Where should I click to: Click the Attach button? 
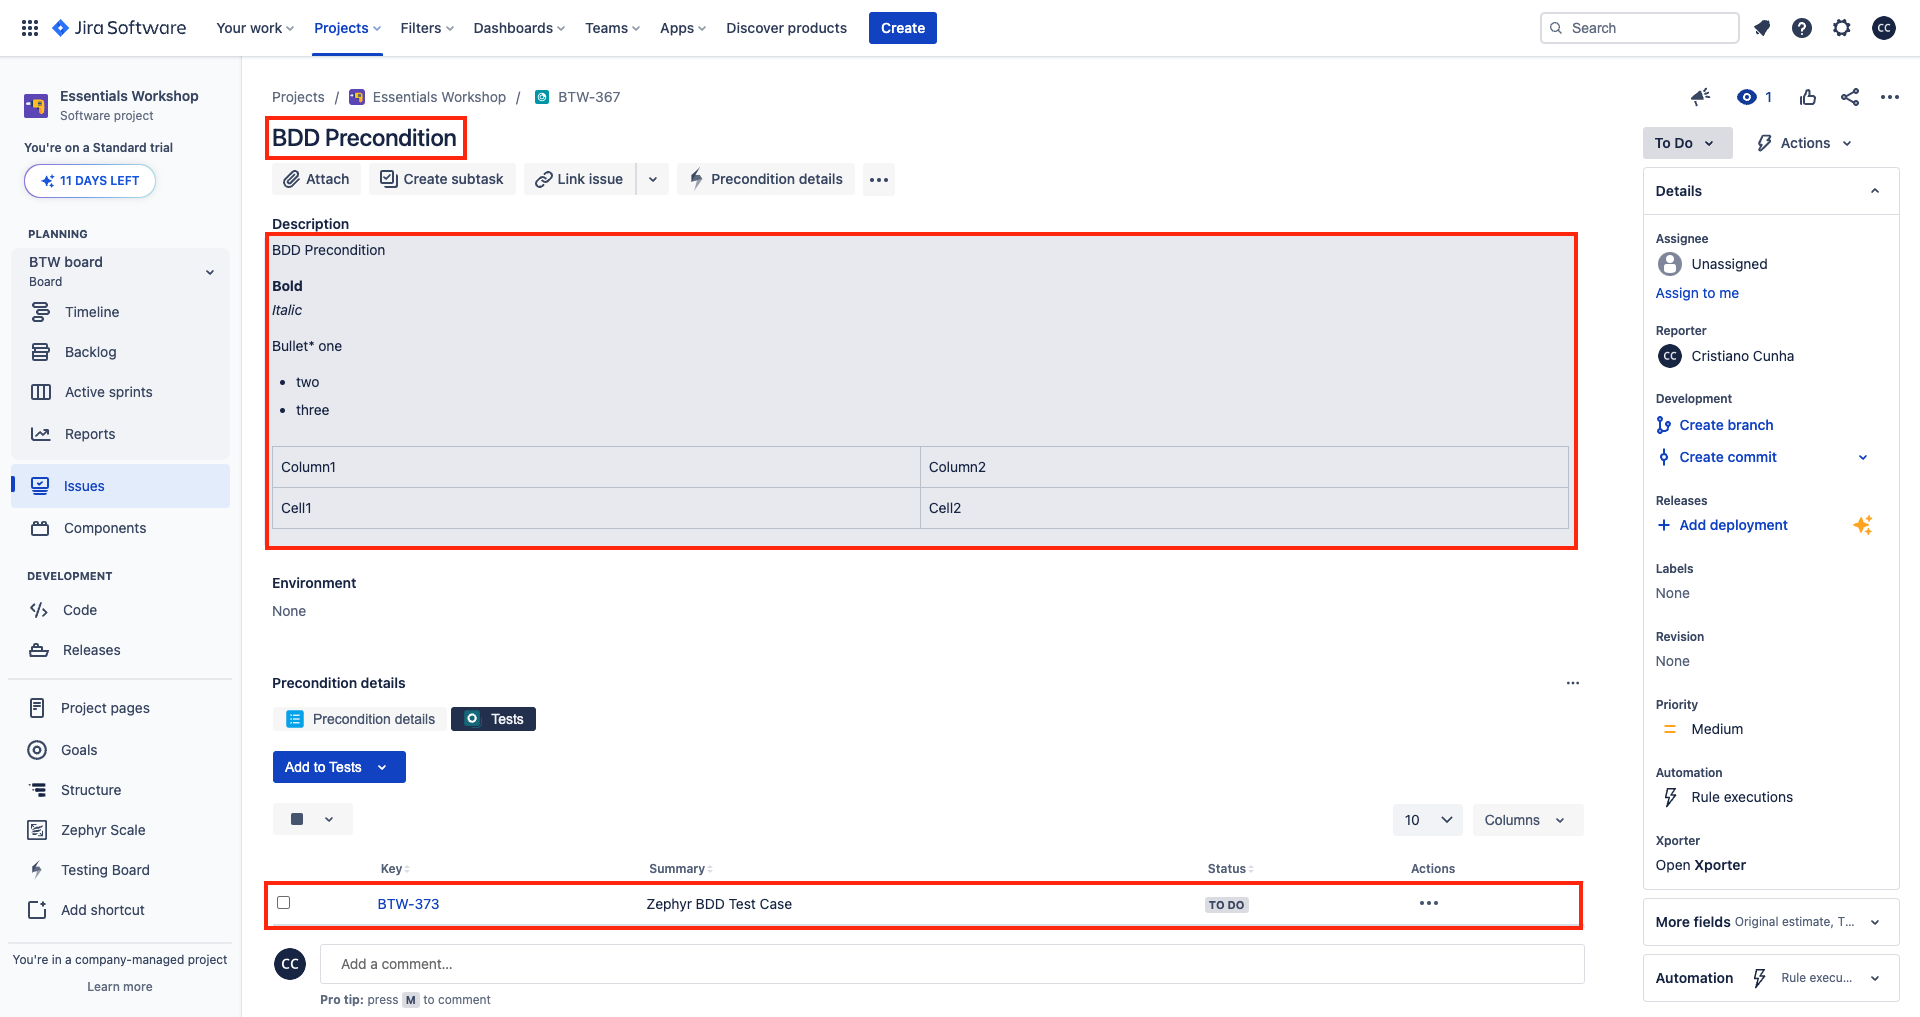(x=316, y=179)
